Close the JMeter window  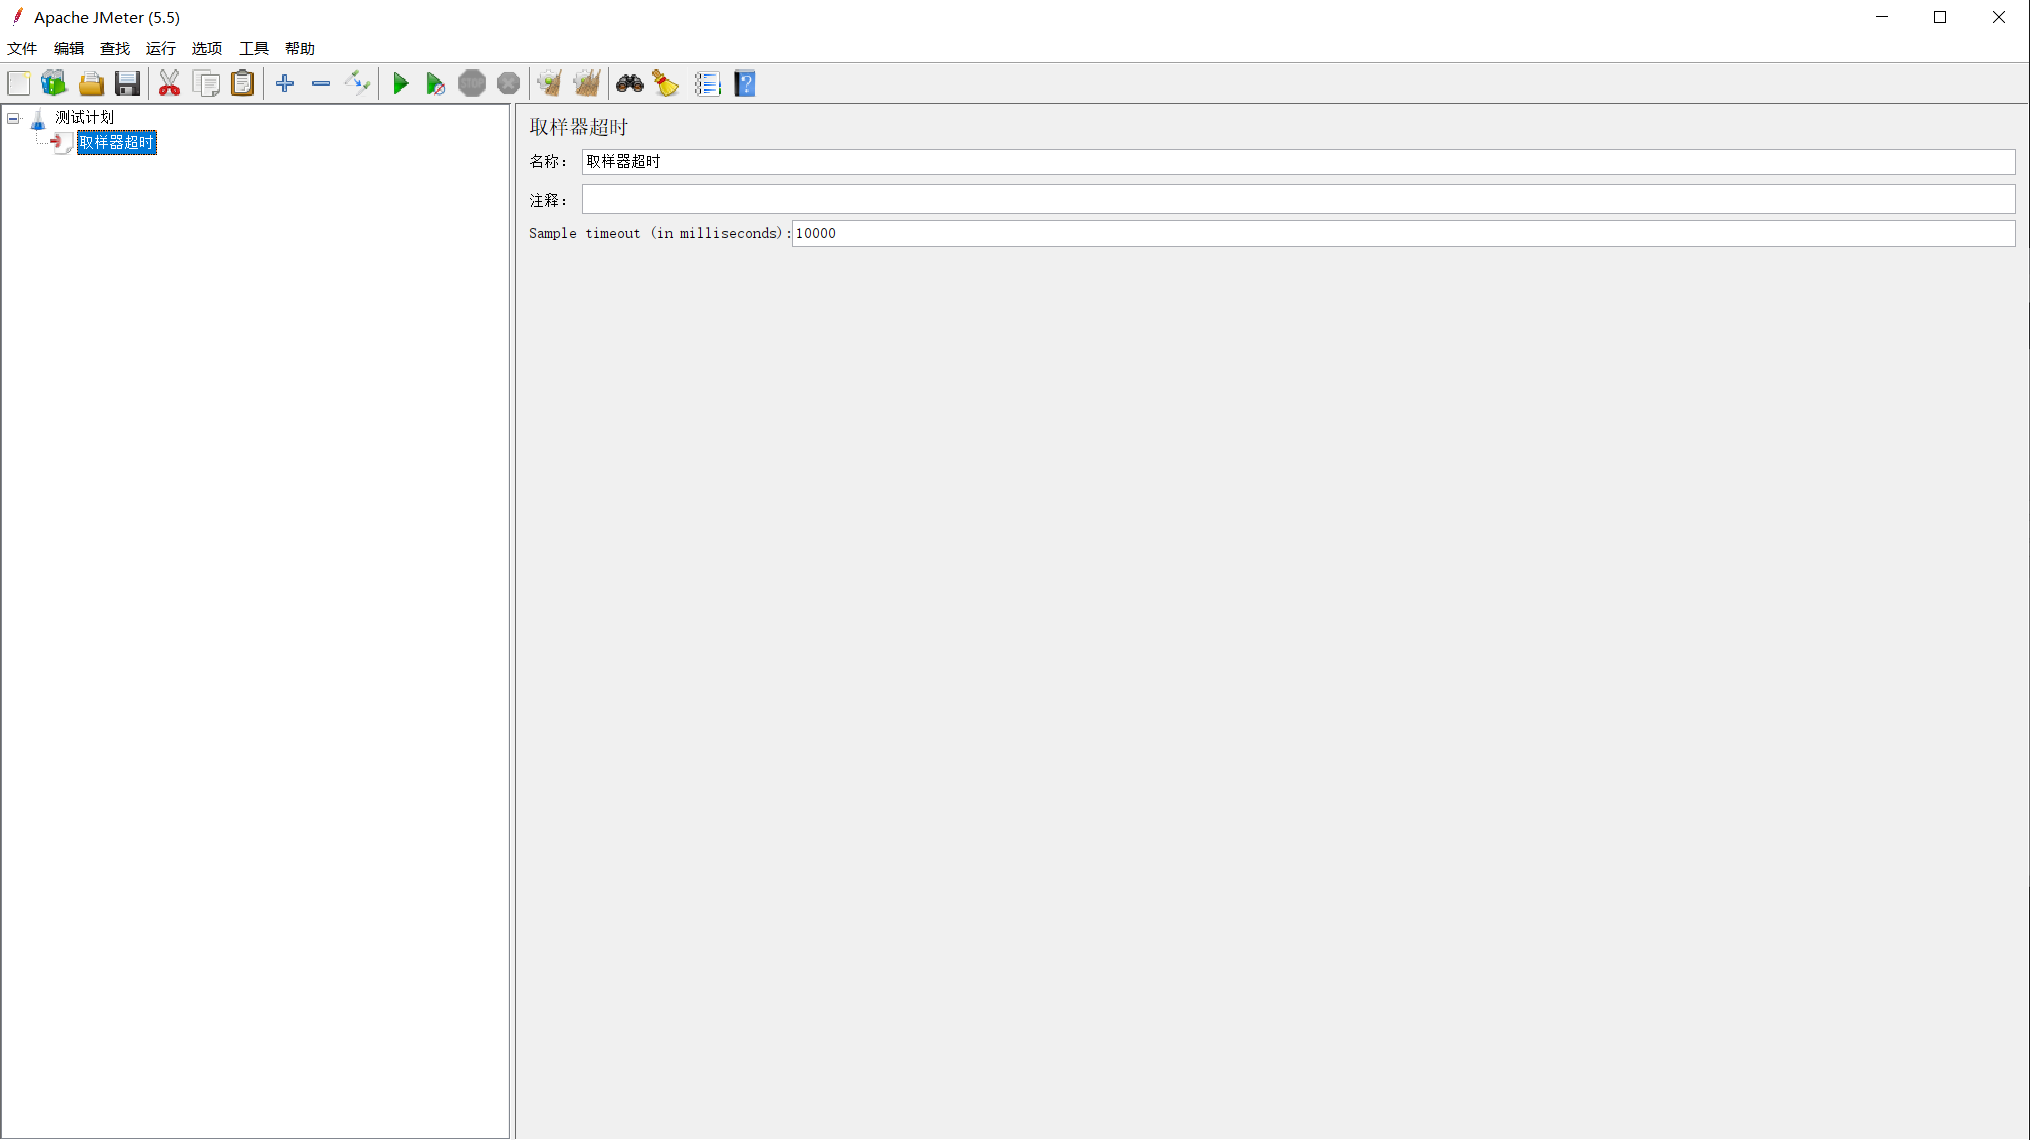pyautogui.click(x=1999, y=17)
